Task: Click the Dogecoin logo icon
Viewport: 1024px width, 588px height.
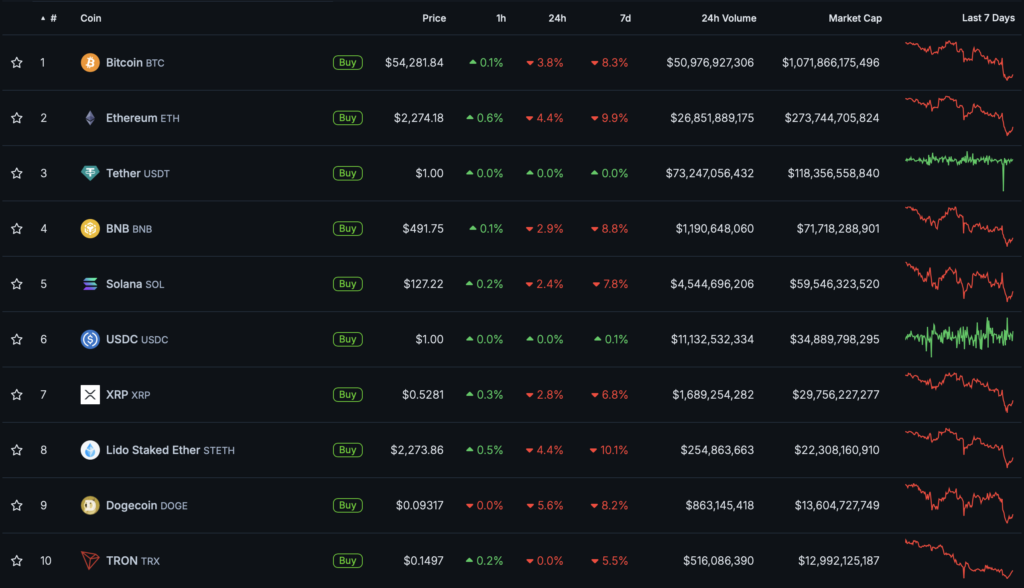Action: [90, 505]
